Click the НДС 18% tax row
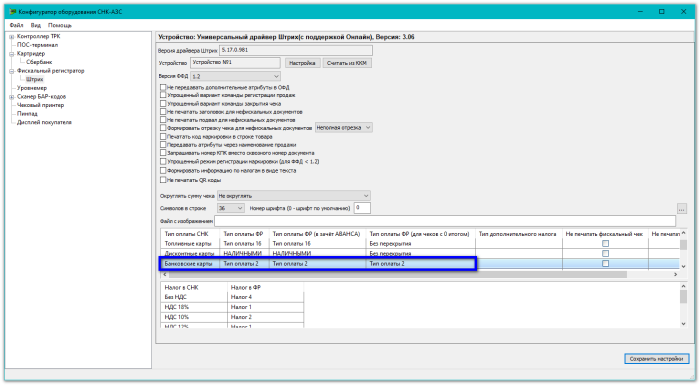The height and width of the screenshot is (385, 700). [x=232, y=307]
